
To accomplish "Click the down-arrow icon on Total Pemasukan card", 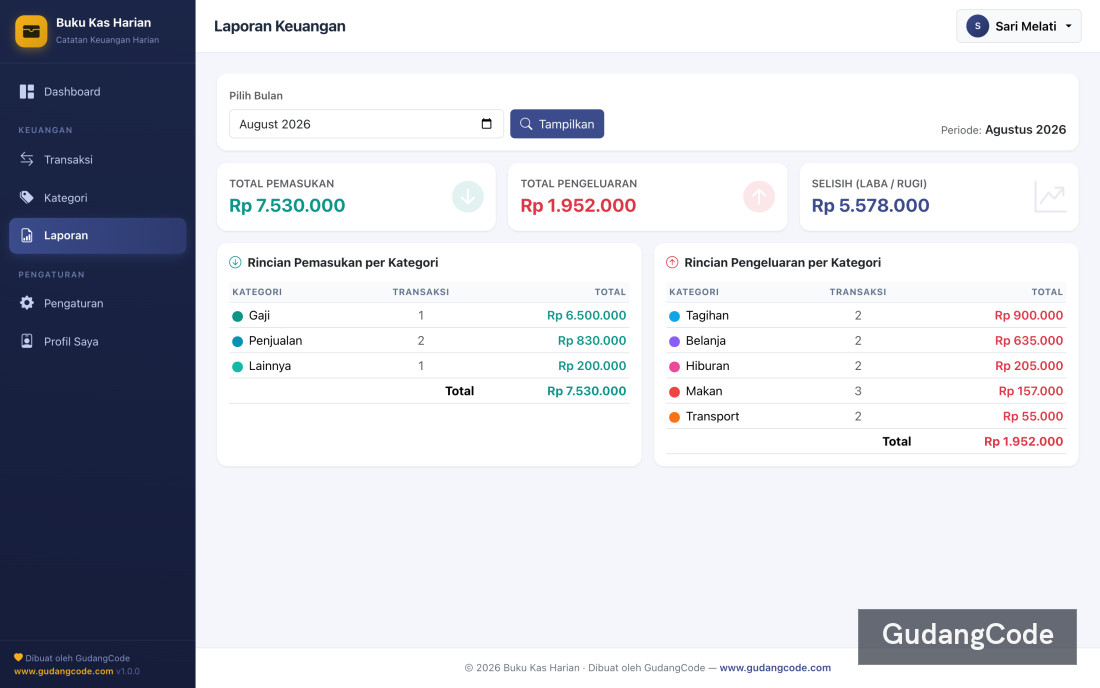I will pyautogui.click(x=468, y=196).
